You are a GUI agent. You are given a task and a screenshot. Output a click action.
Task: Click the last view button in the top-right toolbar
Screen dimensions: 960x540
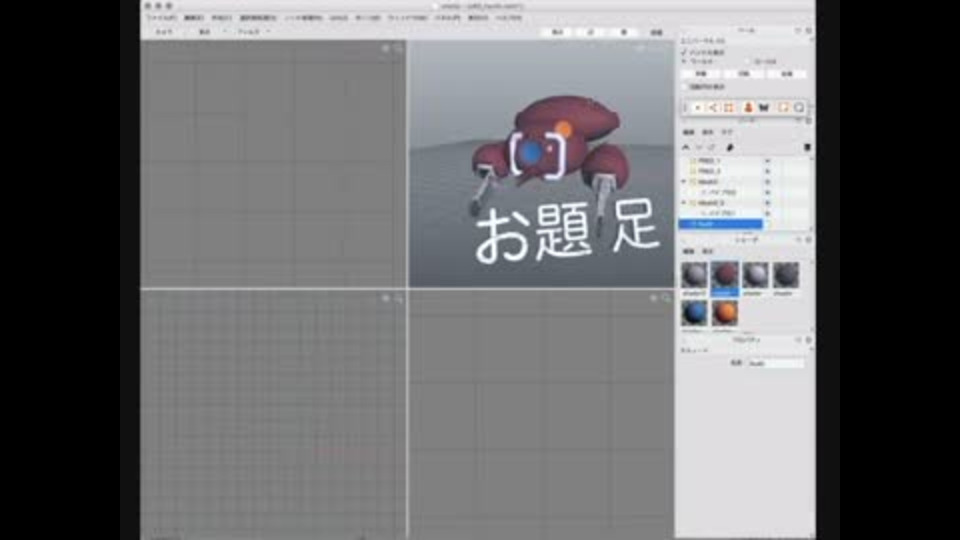[x=656, y=32]
